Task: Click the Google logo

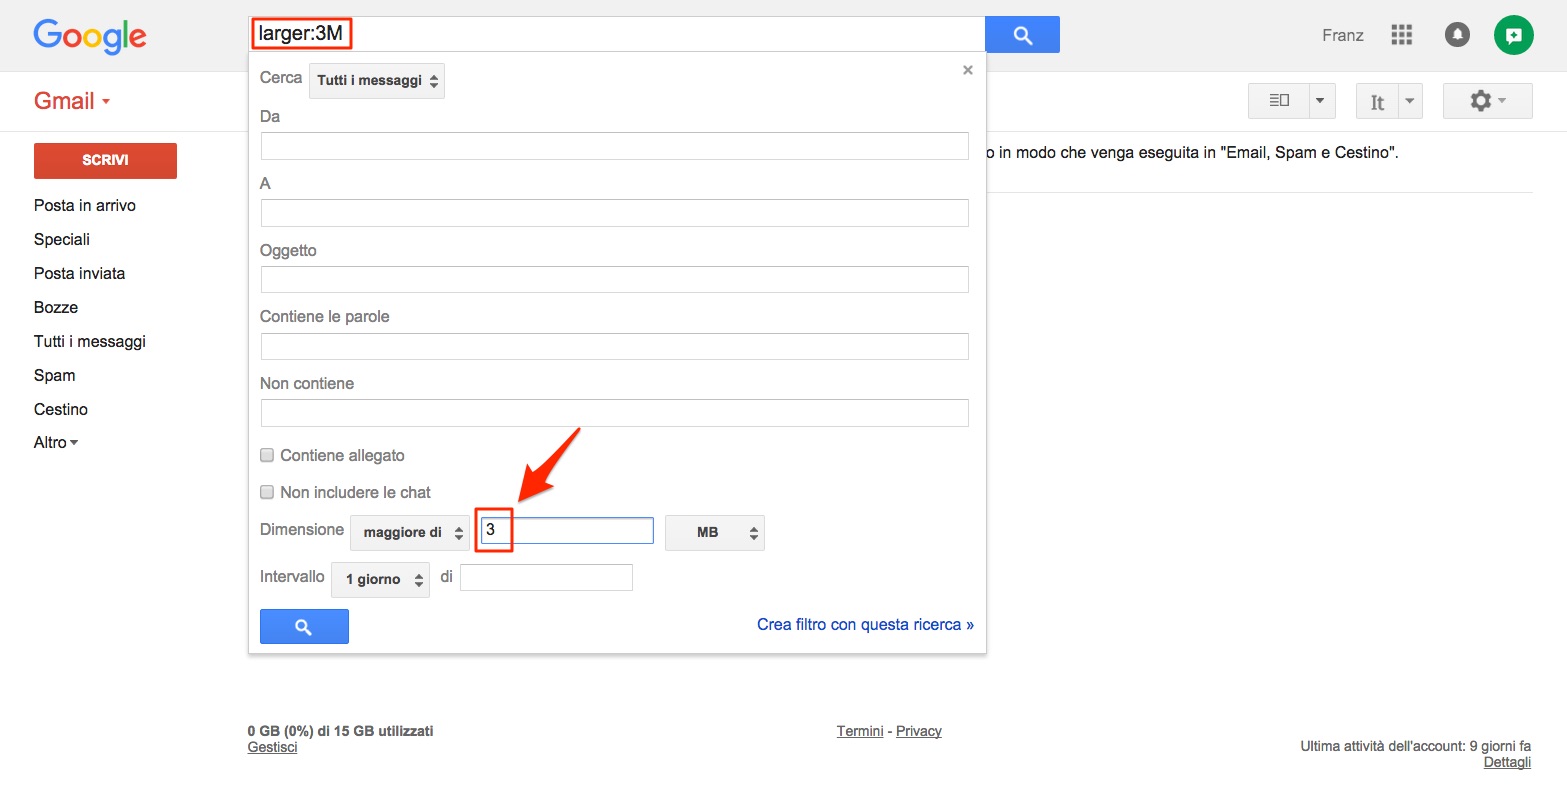Action: point(90,36)
